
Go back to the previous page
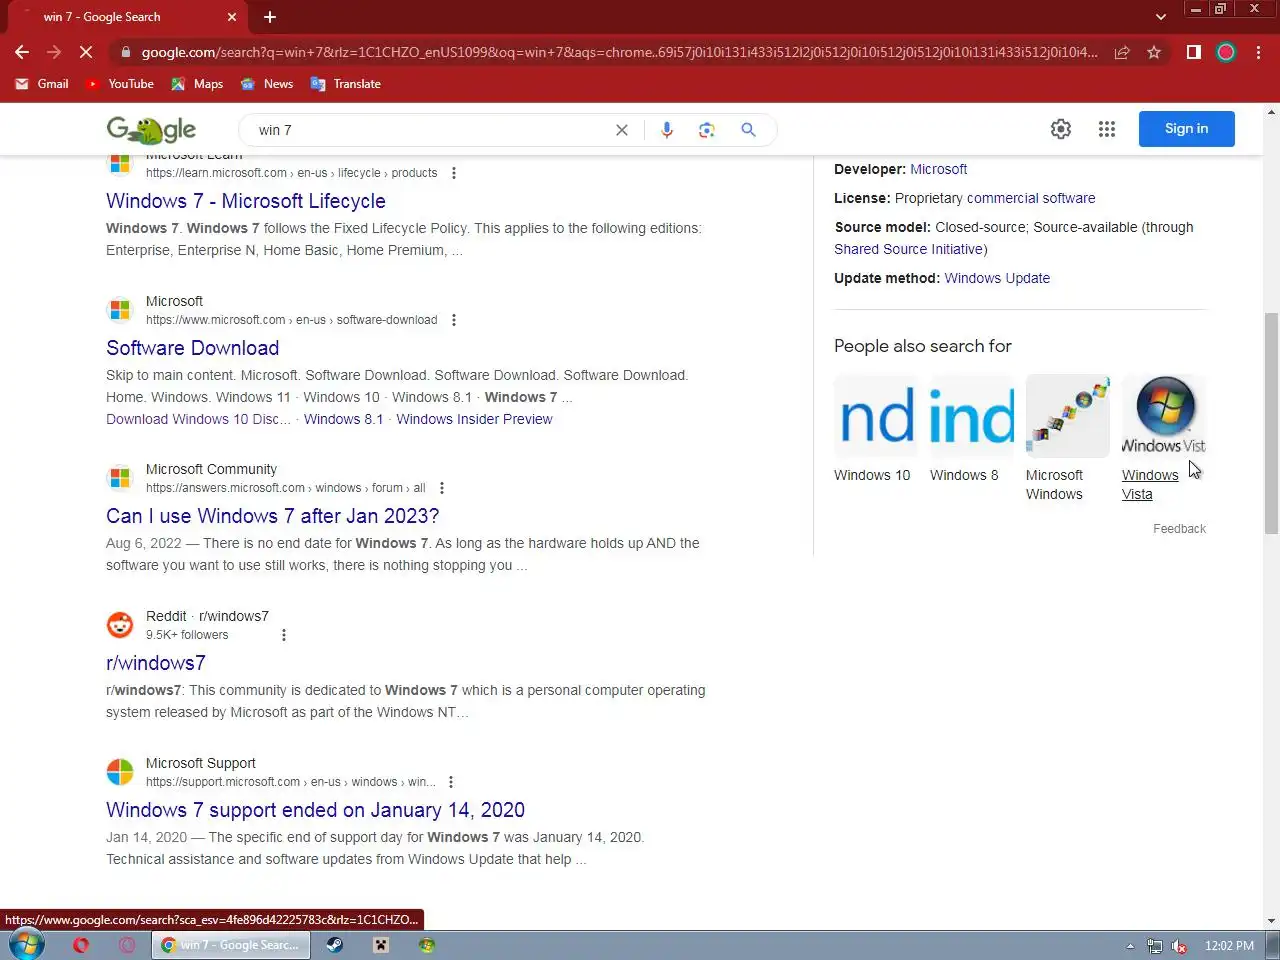(x=22, y=52)
